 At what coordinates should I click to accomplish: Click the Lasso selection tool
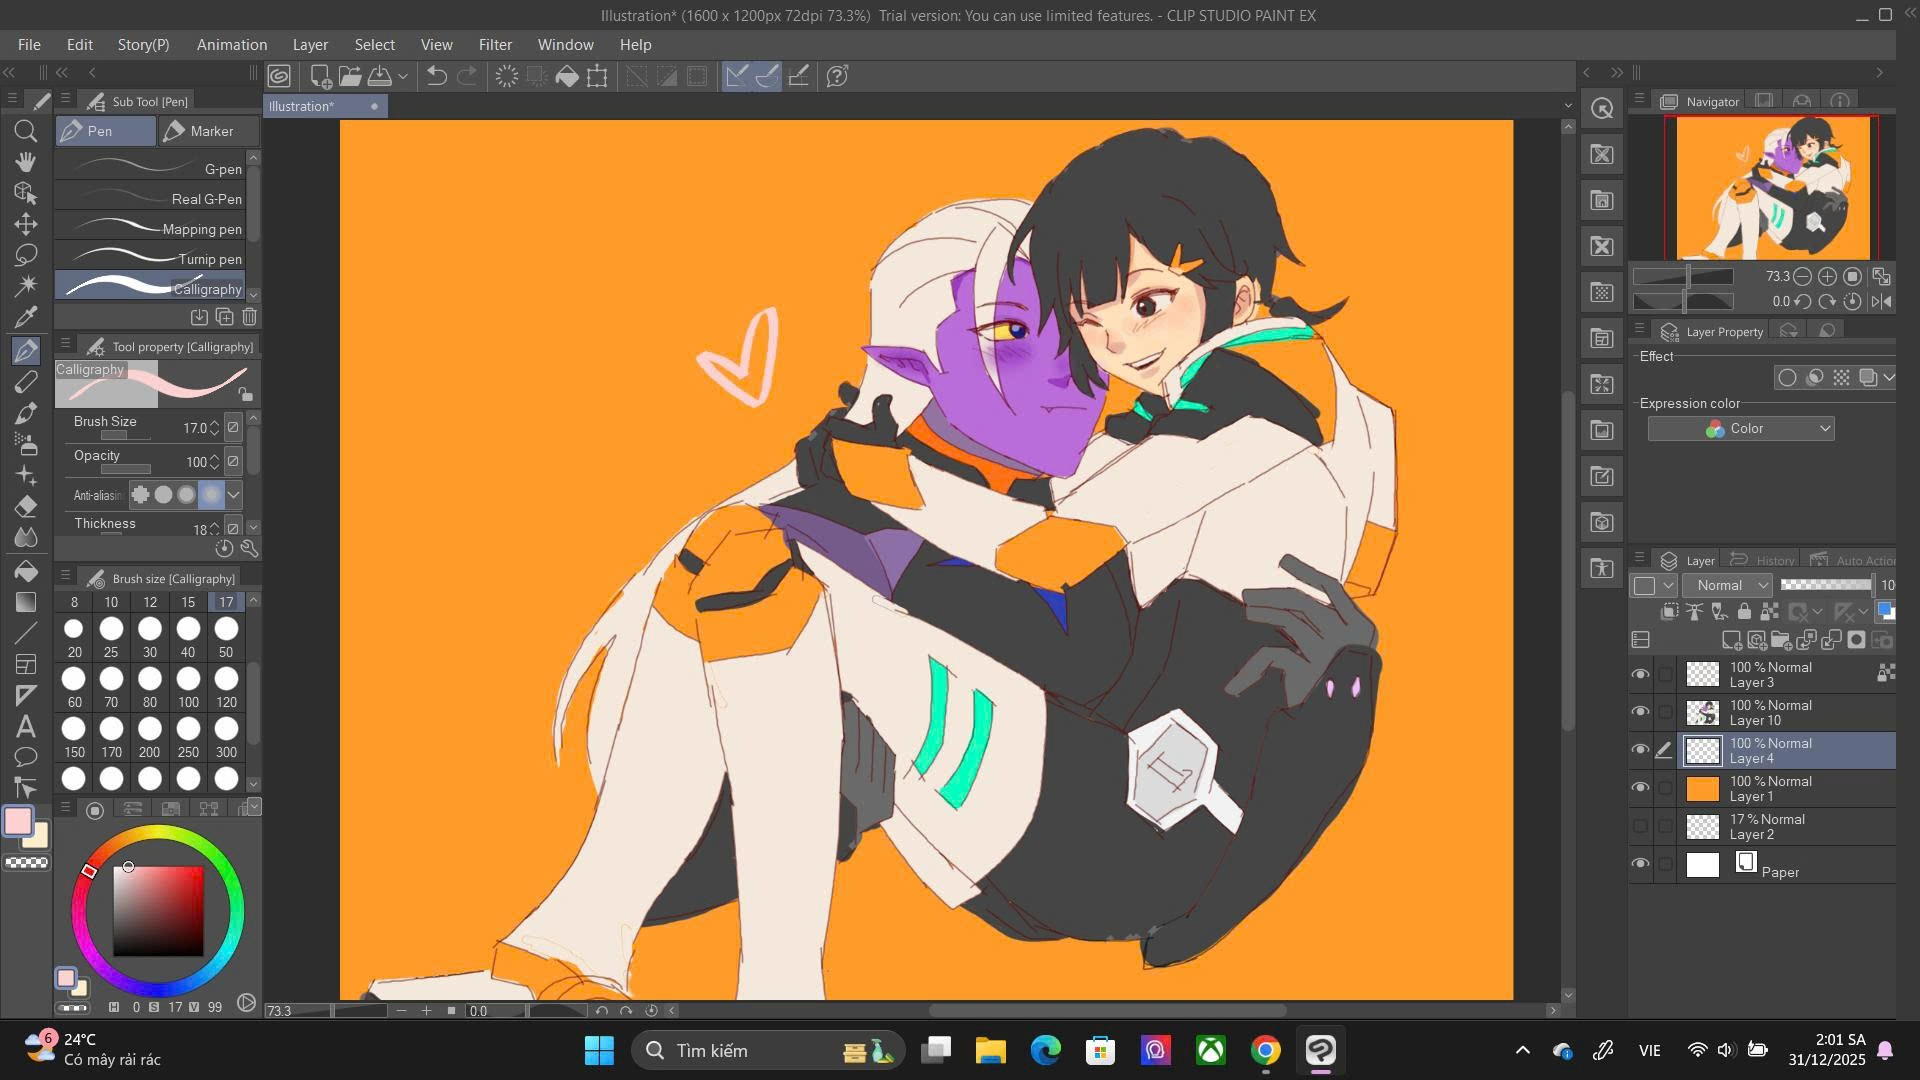(x=26, y=255)
